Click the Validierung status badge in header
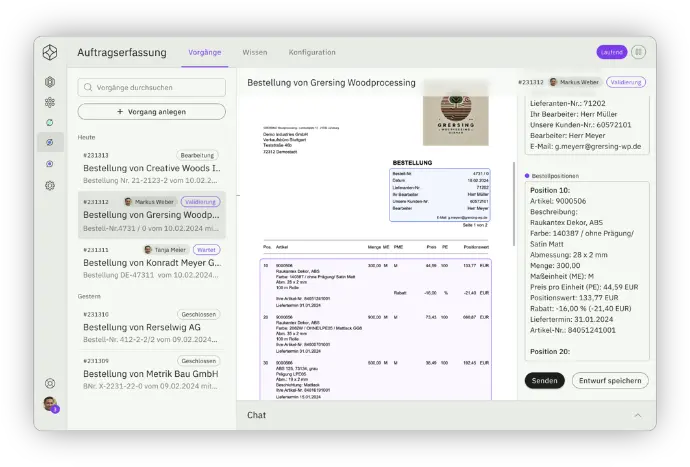Screen dimensions: 690x467 [x=626, y=82]
